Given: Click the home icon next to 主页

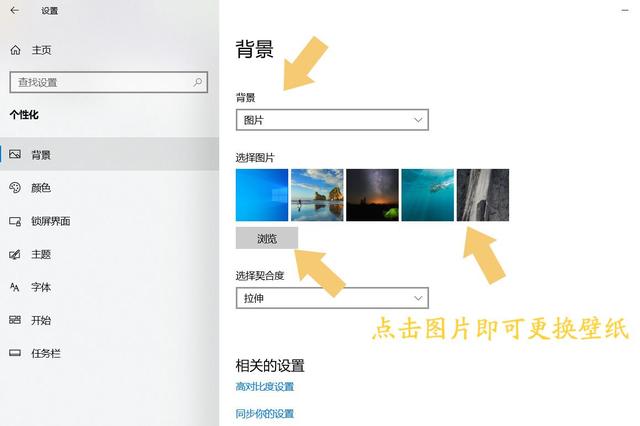Looking at the screenshot, I should point(16,50).
